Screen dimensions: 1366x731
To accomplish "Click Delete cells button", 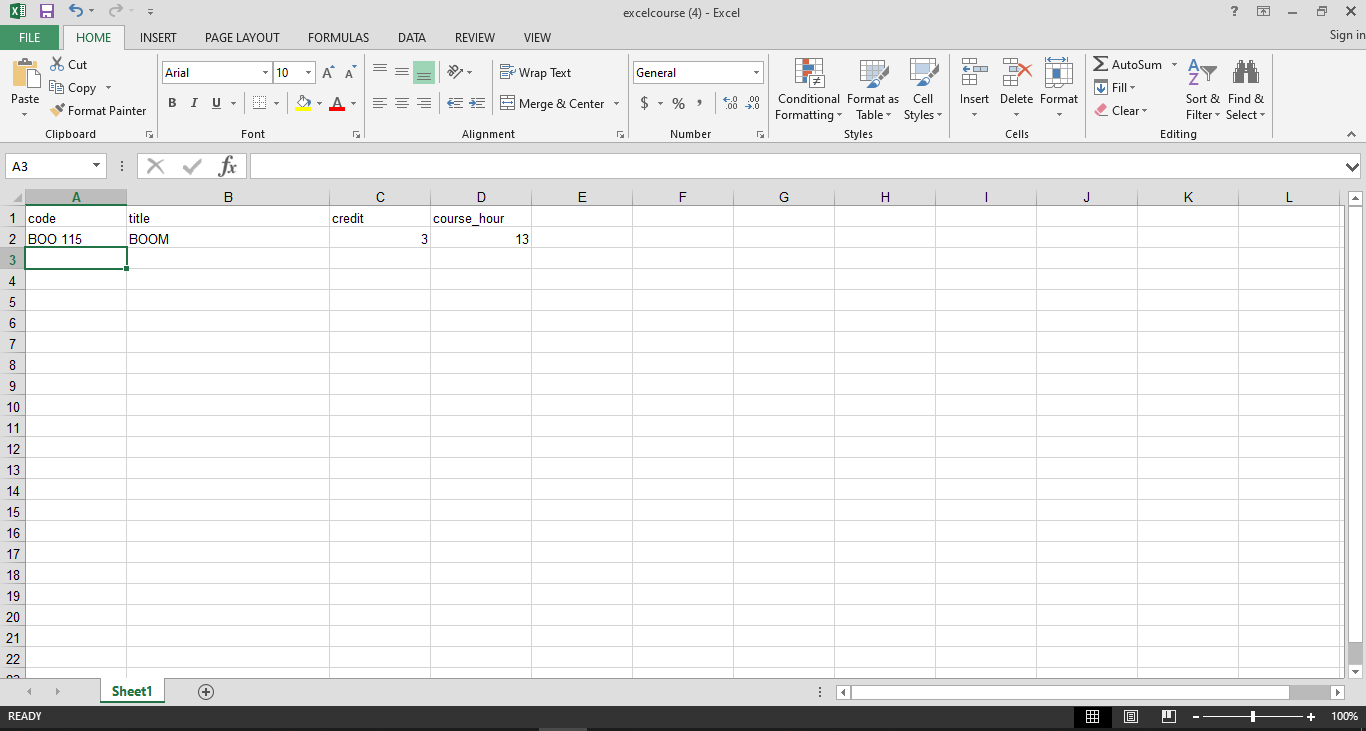I will [1016, 88].
